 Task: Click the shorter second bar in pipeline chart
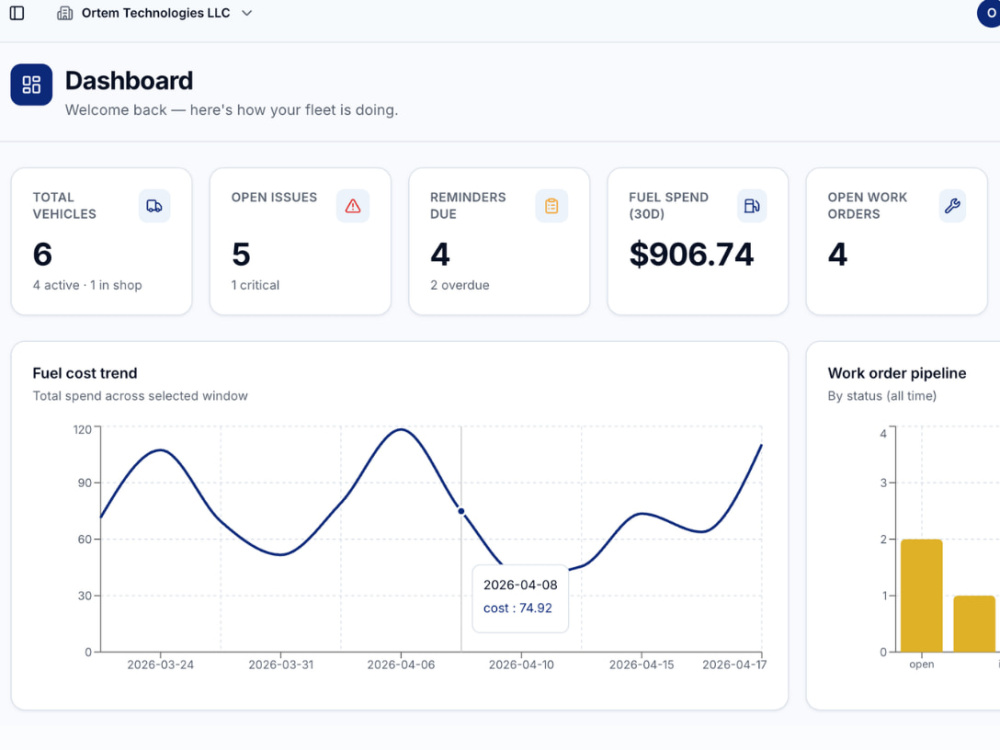pos(974,624)
